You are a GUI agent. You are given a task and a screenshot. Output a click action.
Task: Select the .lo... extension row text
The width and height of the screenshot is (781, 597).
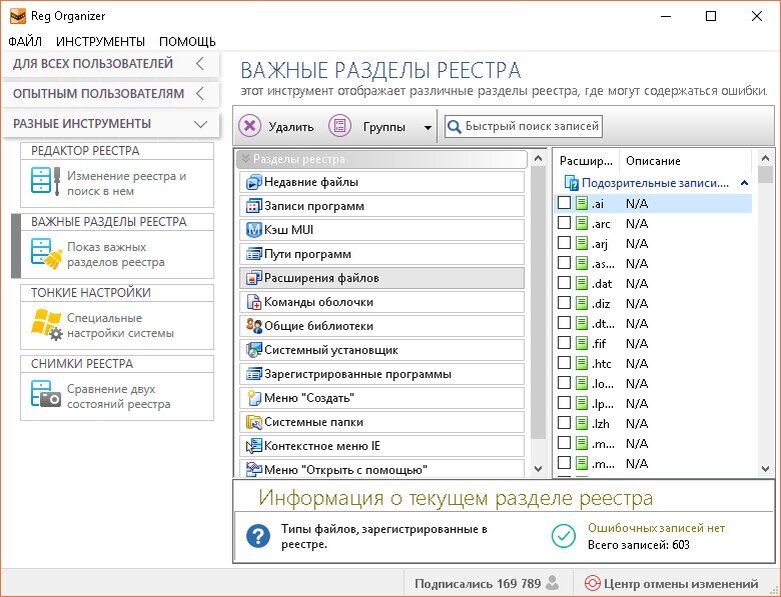[x=603, y=383]
